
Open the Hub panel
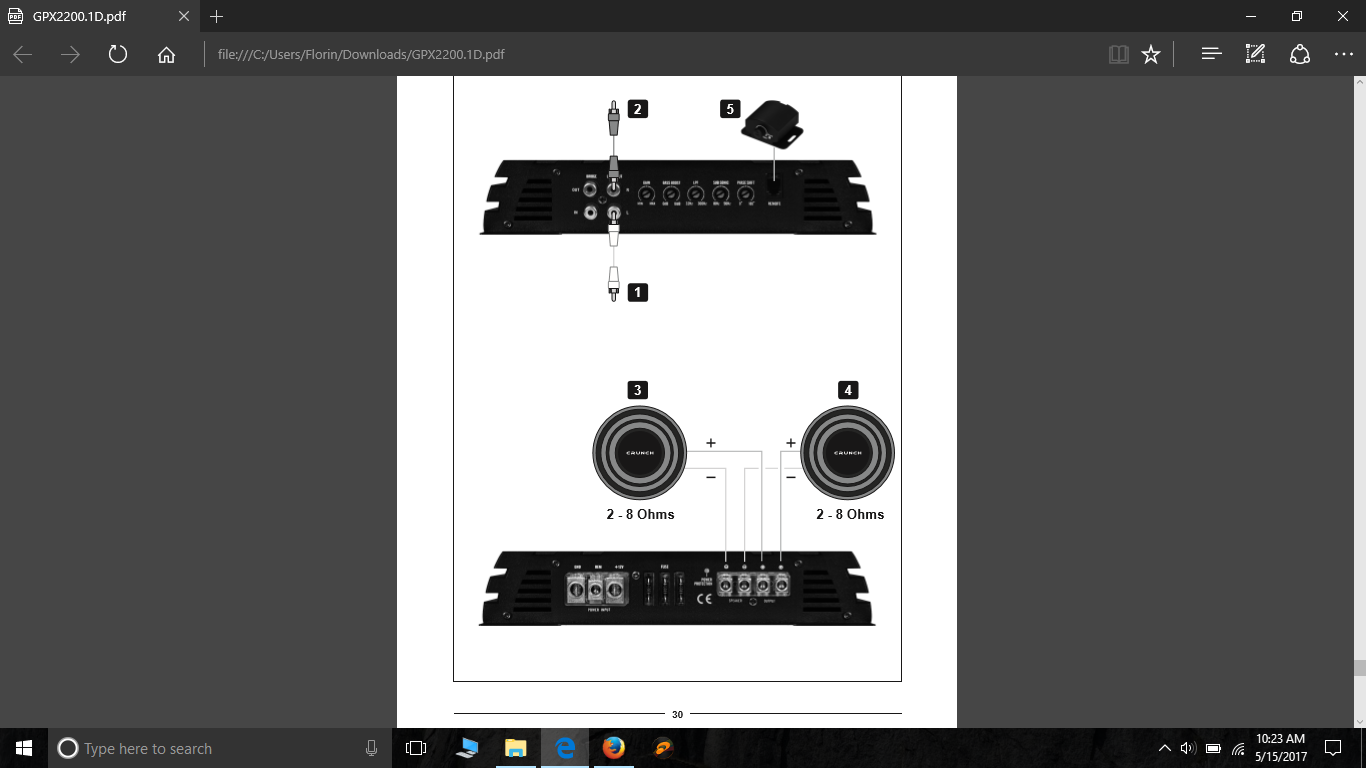1211,54
